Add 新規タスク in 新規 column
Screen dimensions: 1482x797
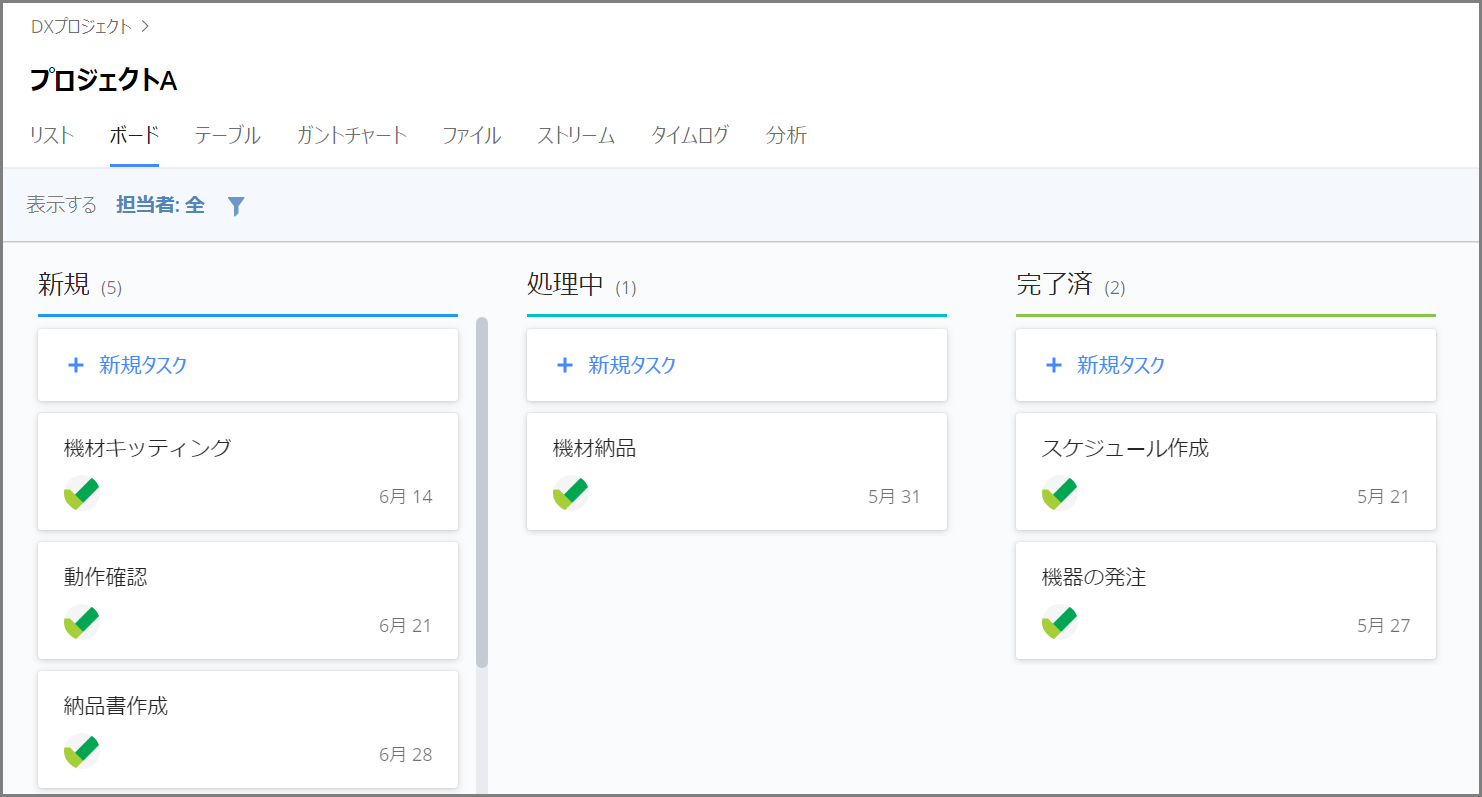pos(248,365)
